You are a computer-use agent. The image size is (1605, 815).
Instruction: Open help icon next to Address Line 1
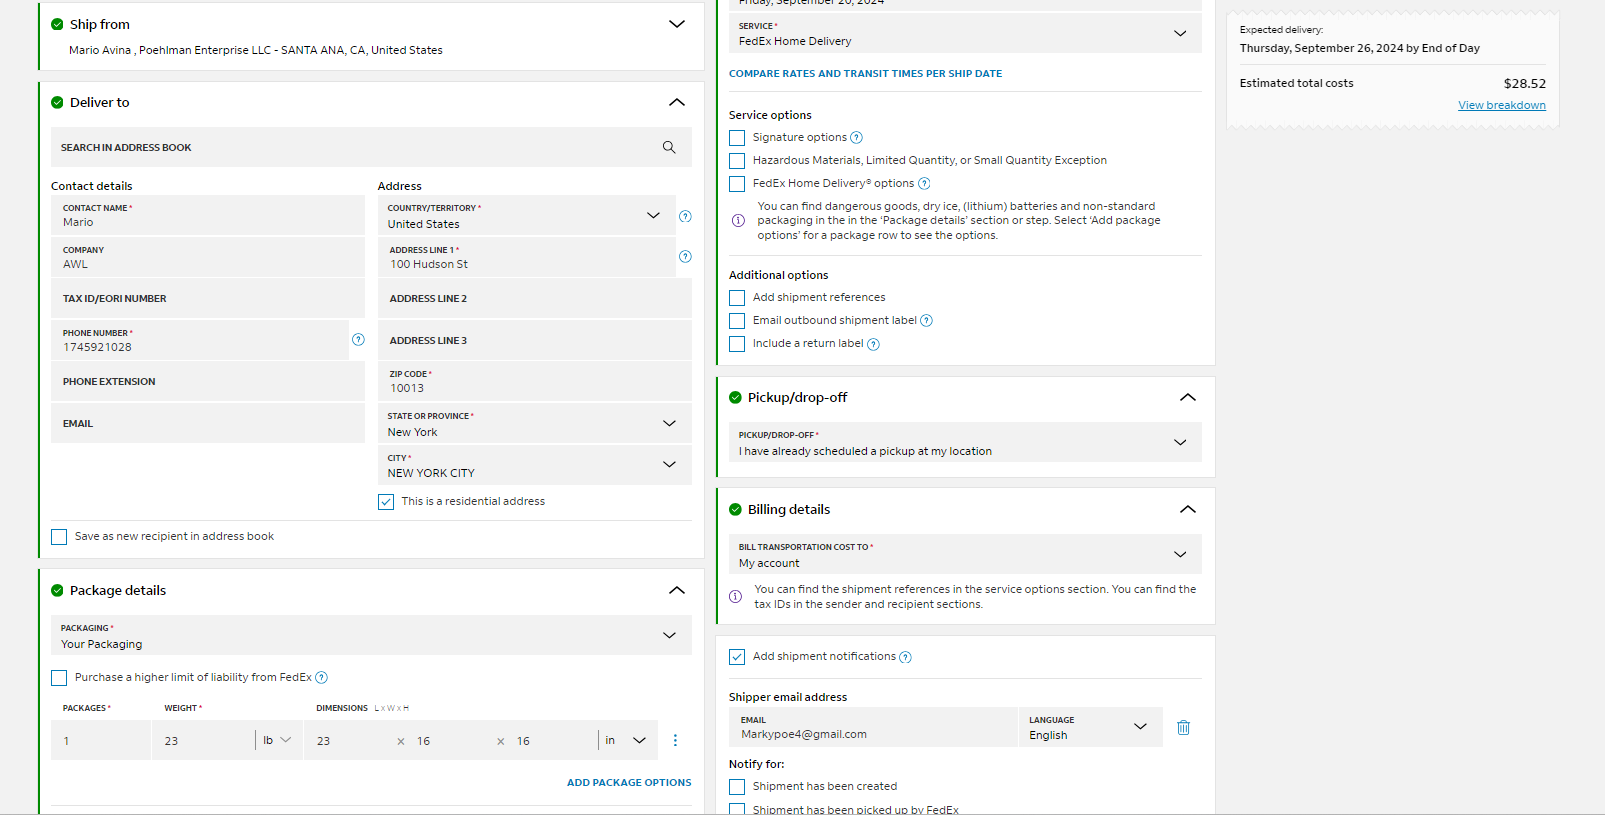(685, 257)
